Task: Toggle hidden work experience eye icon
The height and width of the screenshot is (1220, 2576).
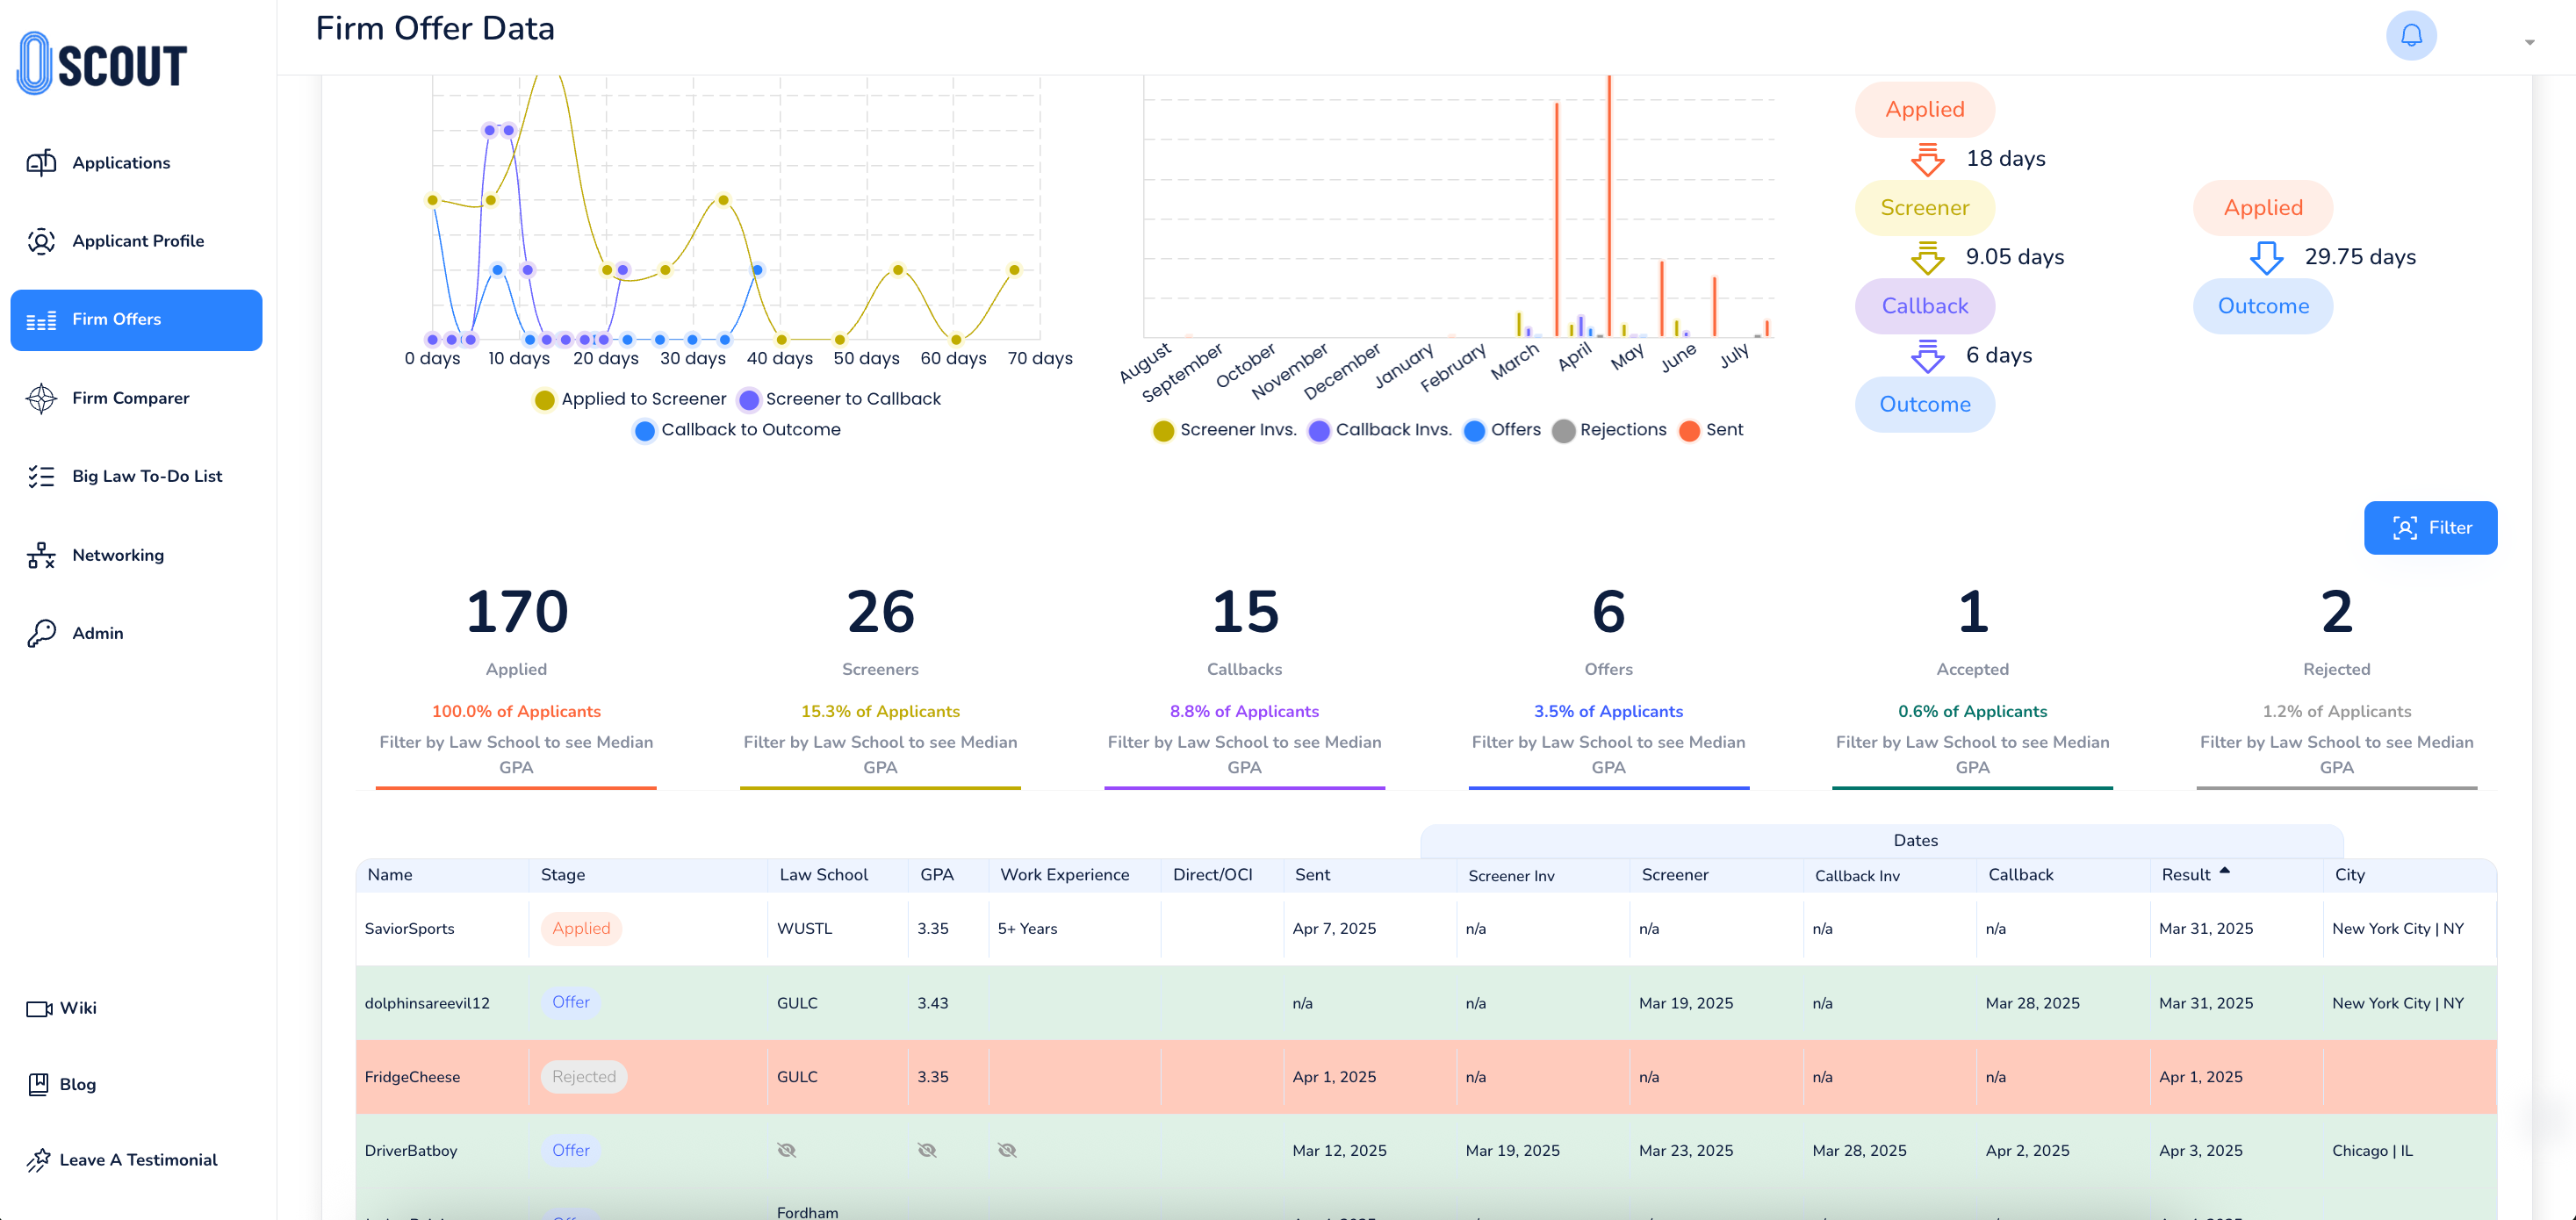Action: point(1007,1150)
